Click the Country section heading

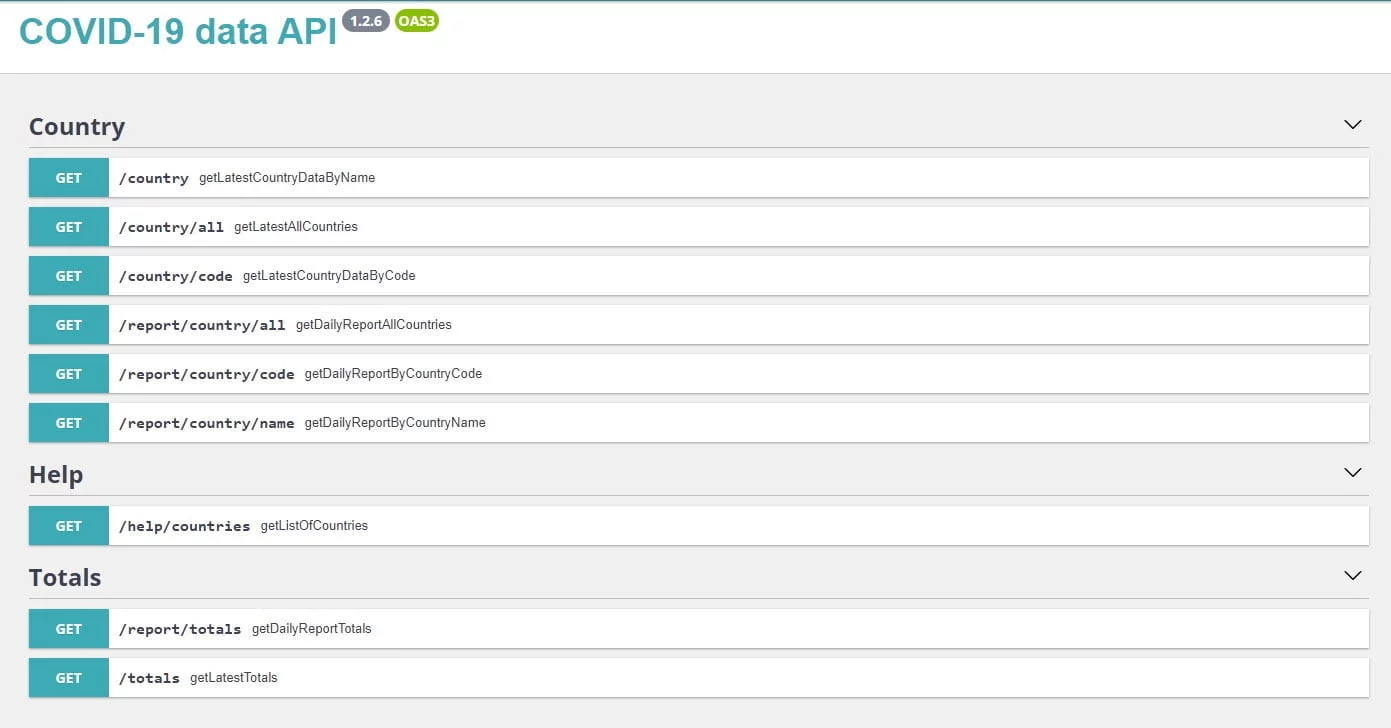pos(77,127)
